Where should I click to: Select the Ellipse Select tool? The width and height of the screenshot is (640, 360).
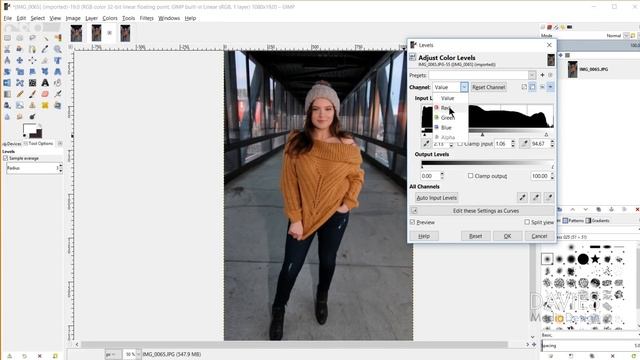(x=20, y=38)
